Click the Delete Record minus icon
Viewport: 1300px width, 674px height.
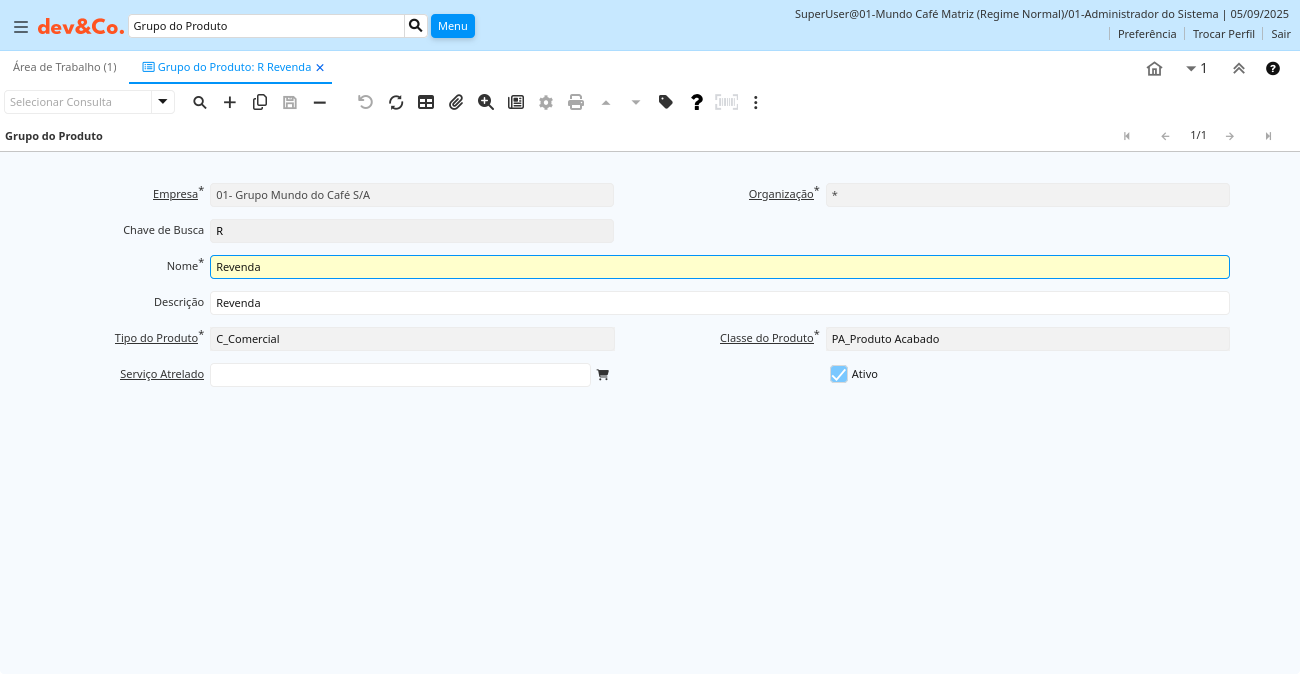coord(320,102)
